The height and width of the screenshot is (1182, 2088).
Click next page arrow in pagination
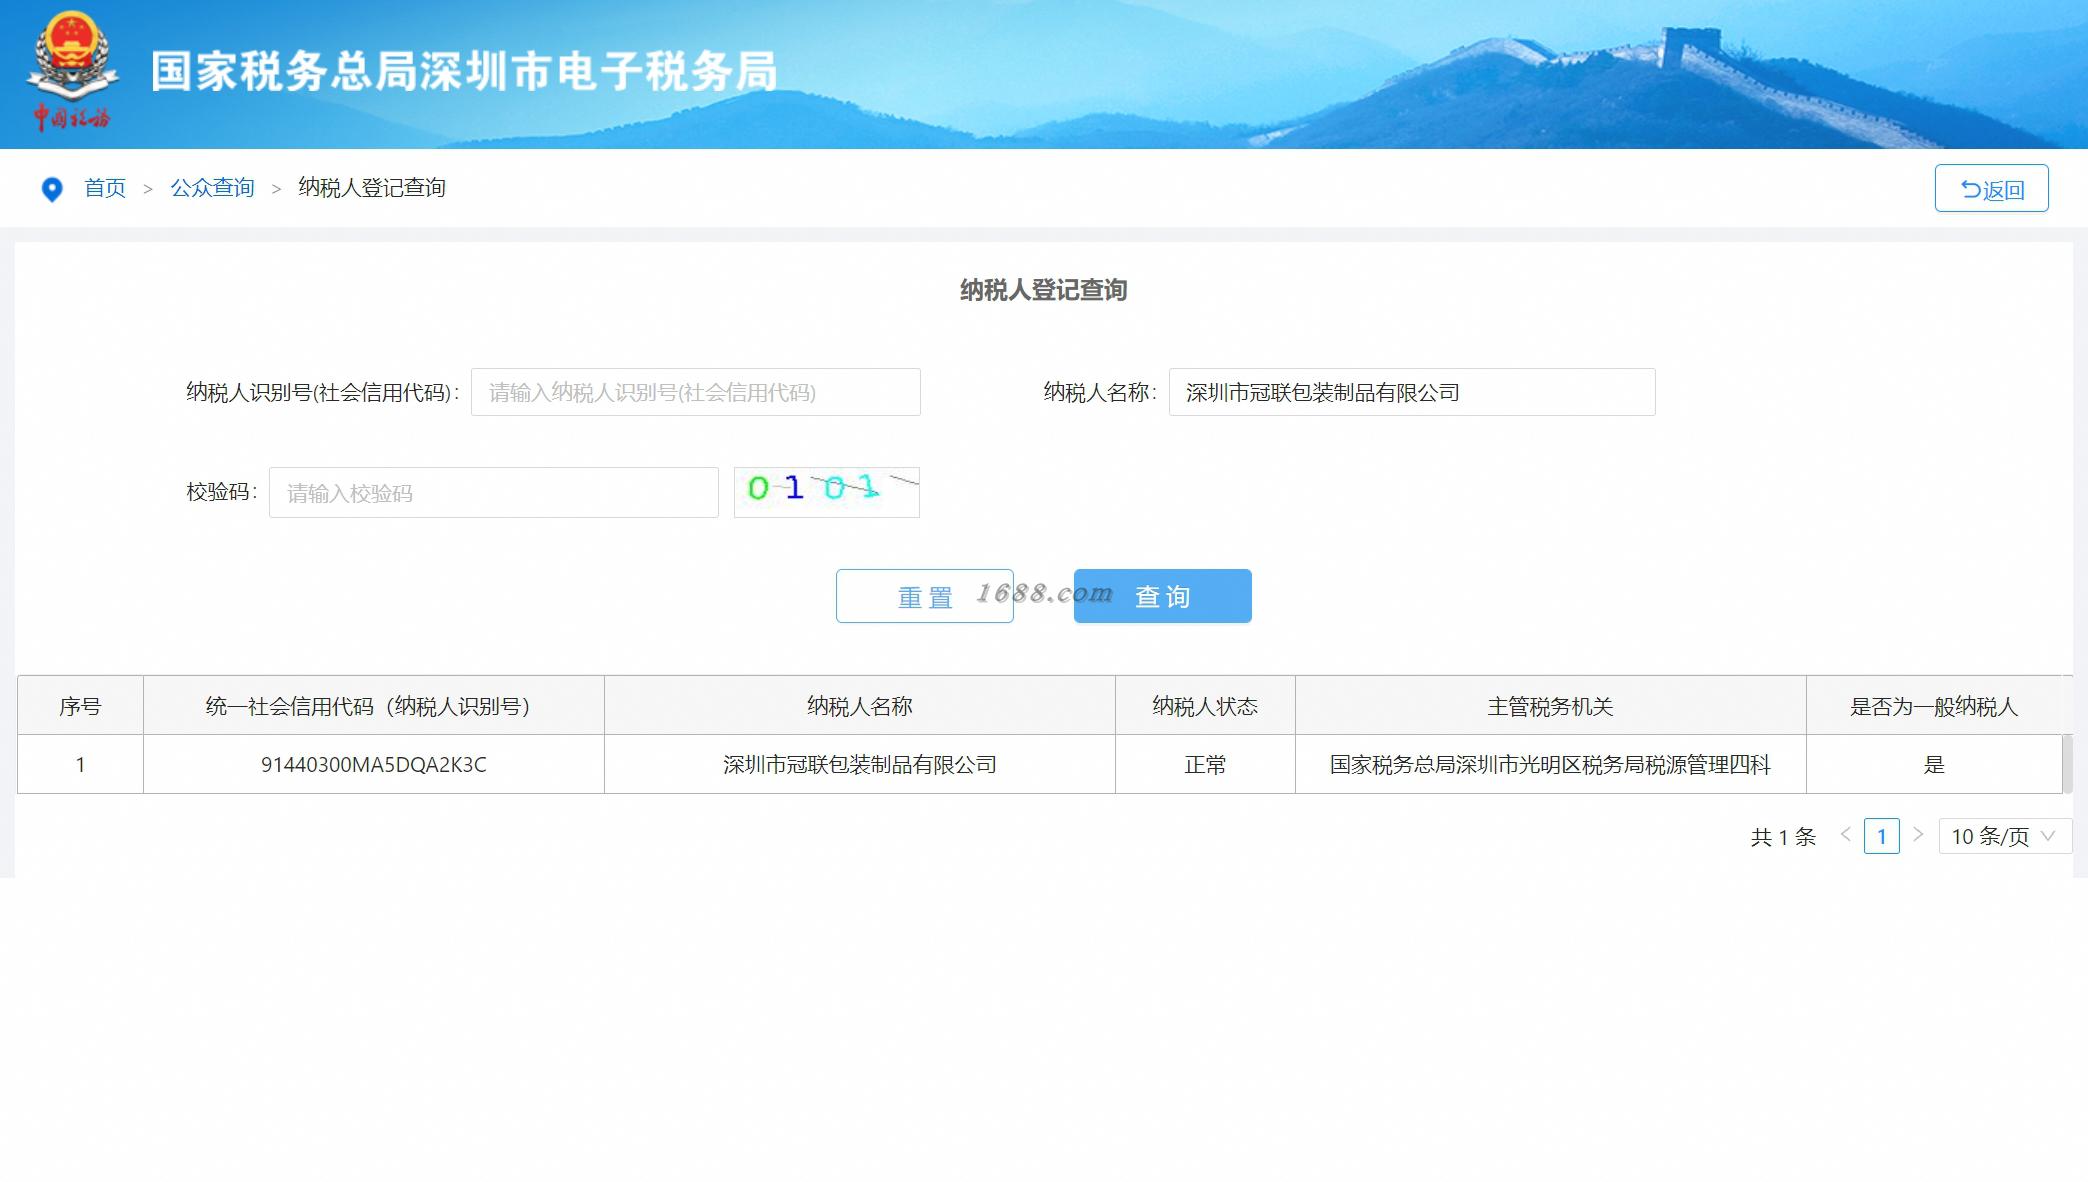click(x=1918, y=835)
